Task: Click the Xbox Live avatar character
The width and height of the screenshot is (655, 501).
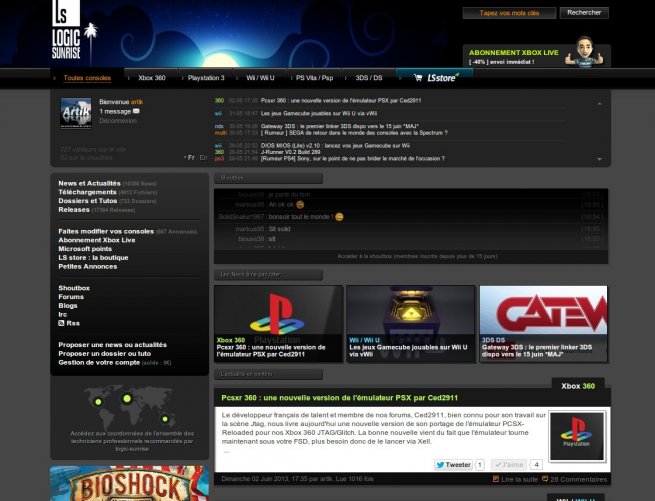Action: click(x=584, y=51)
